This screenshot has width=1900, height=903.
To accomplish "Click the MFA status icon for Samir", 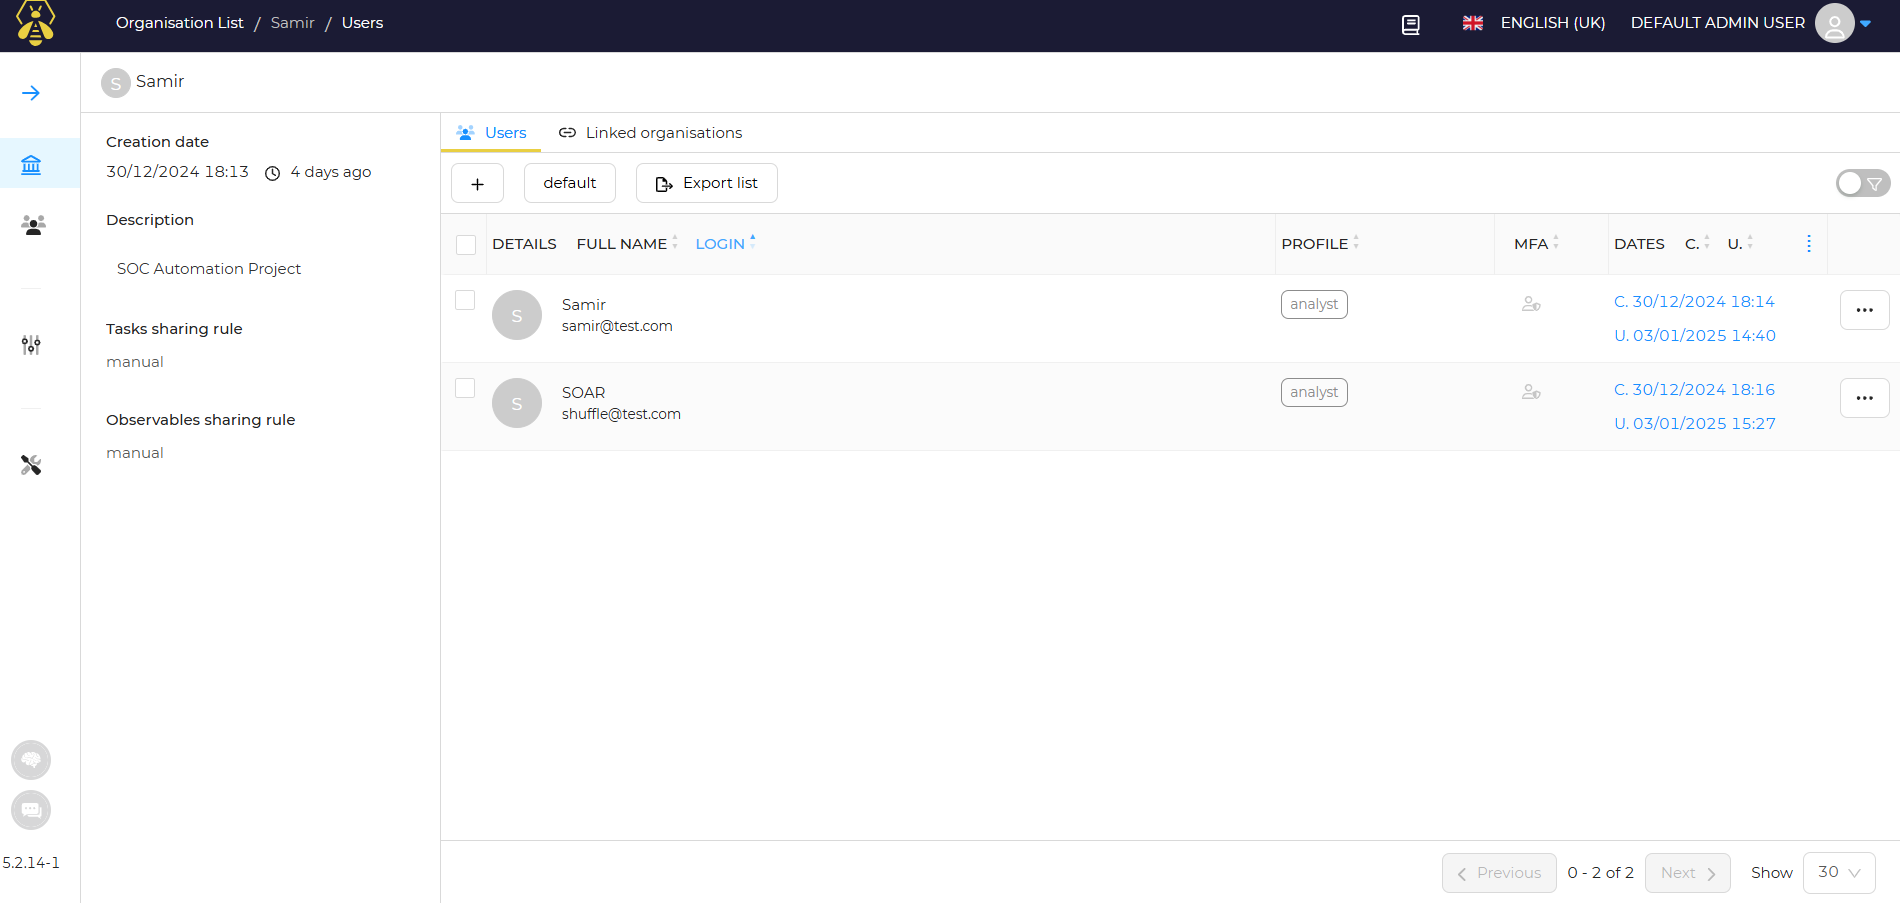I will [1530, 303].
